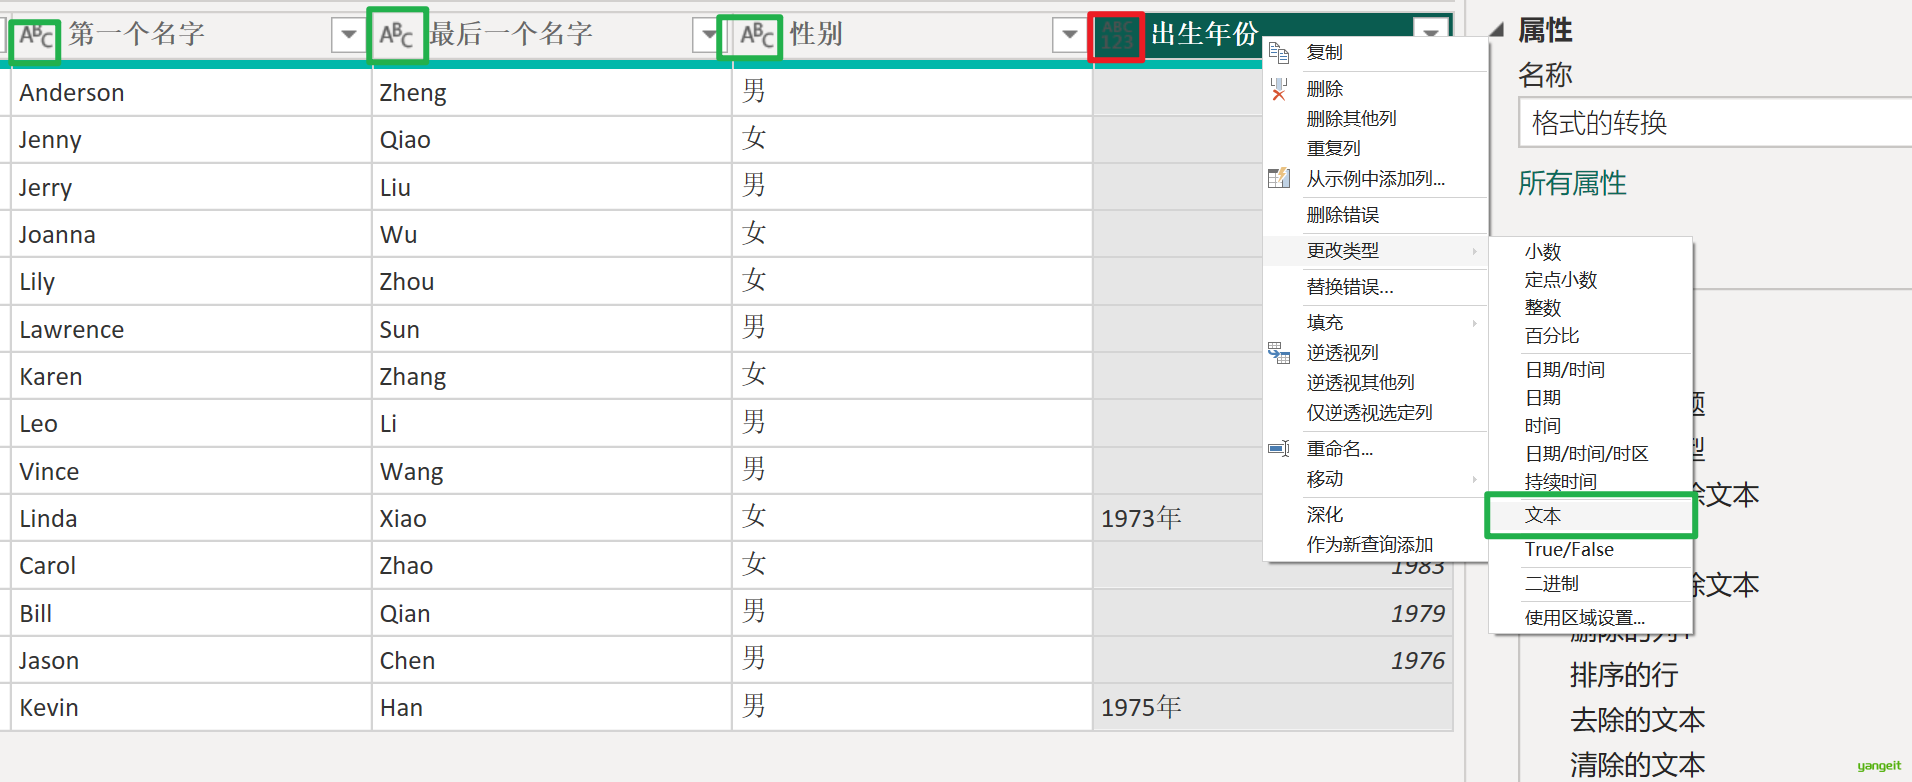The image size is (1912, 782).
Task: Click the 逆透视列 icon in menu
Action: click(x=1279, y=353)
